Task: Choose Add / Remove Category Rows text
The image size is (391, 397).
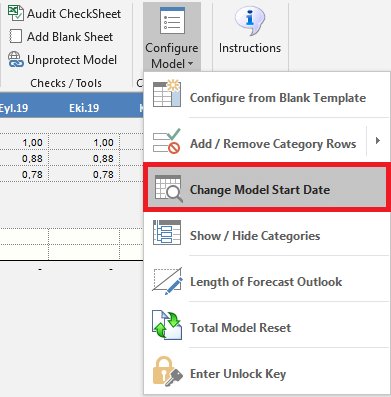Action: point(273,144)
